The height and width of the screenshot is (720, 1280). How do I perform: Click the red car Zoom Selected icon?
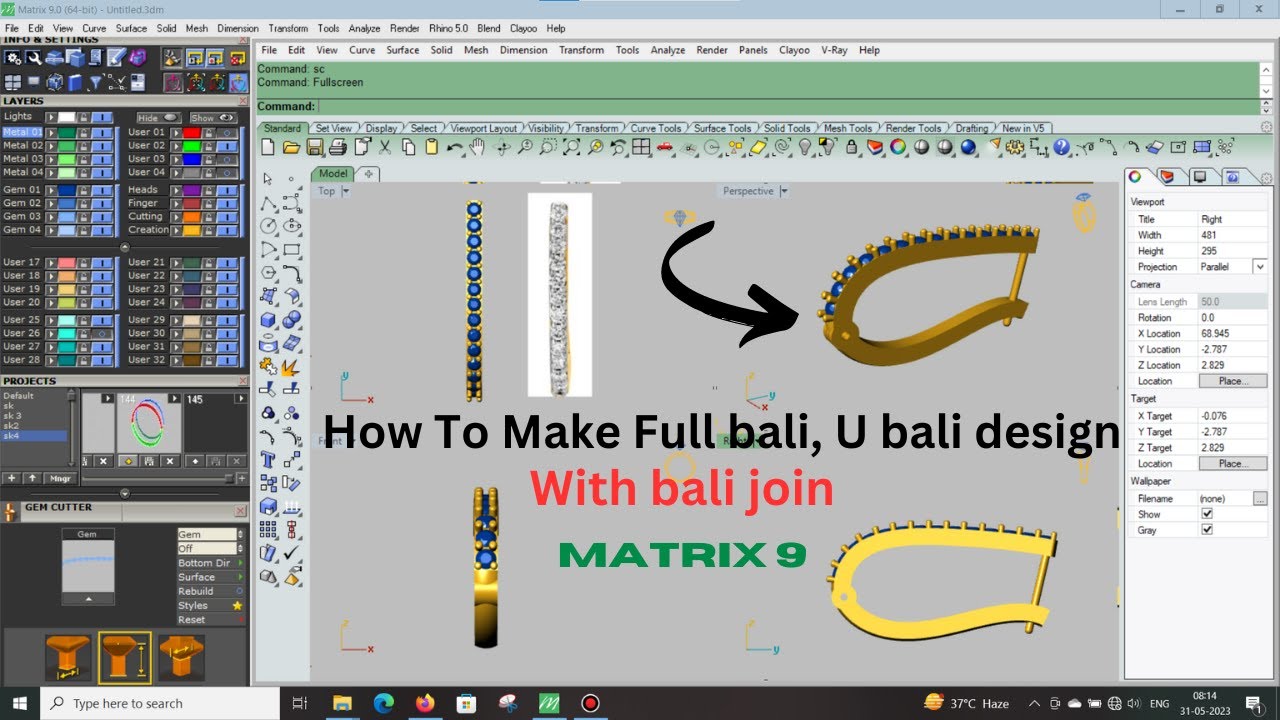coord(664,147)
